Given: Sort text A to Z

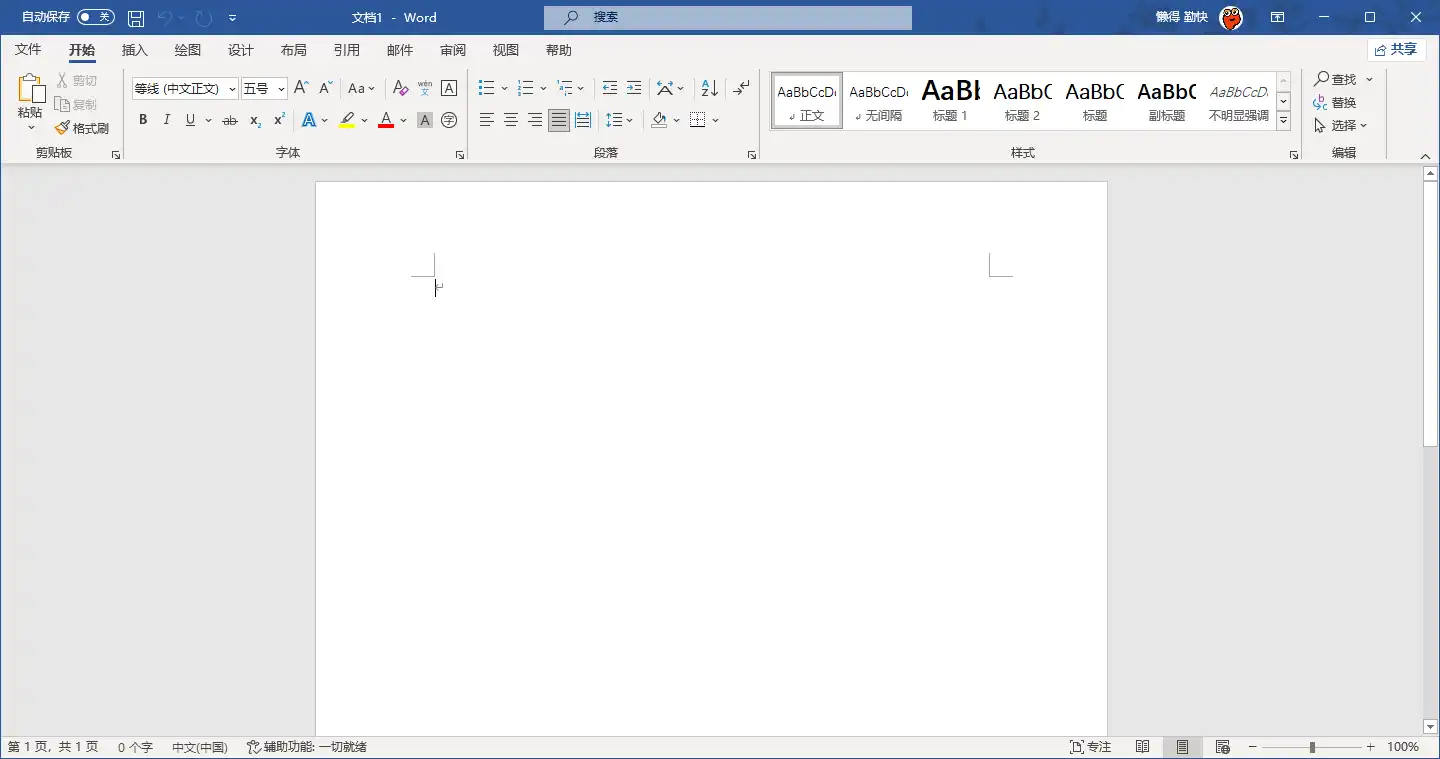Looking at the screenshot, I should point(709,88).
